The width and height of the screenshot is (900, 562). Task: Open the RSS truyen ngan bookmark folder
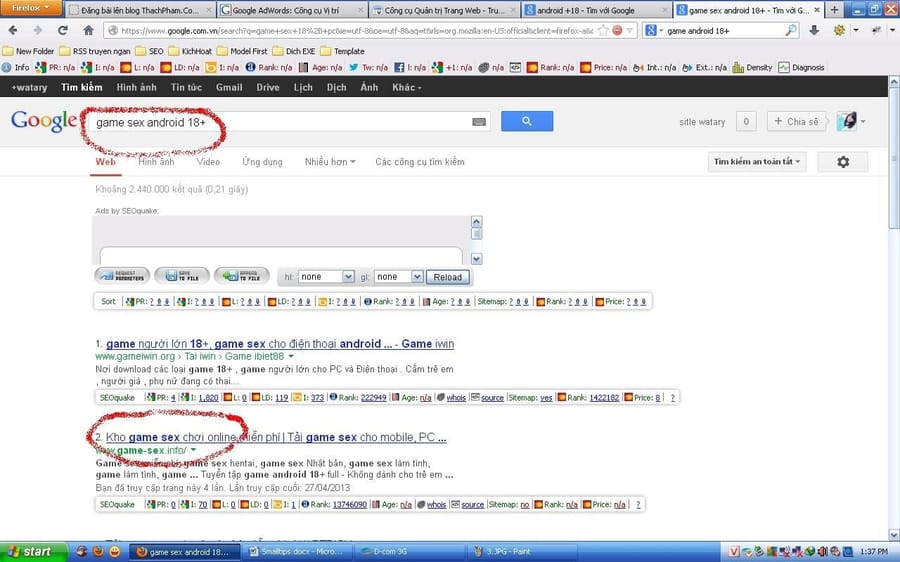tap(95, 51)
